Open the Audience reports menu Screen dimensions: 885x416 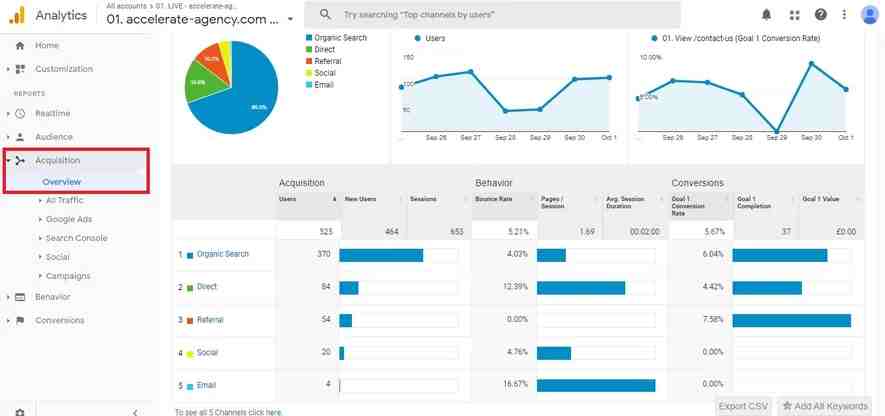54,137
